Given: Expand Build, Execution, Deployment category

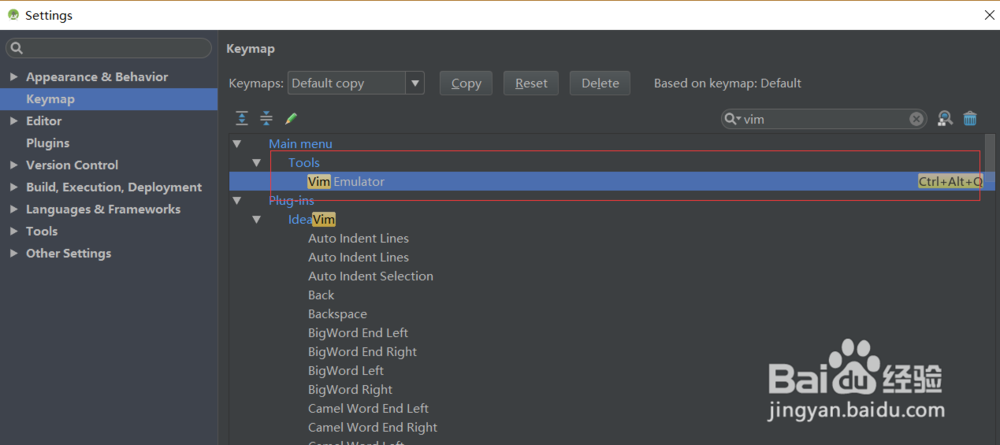Looking at the screenshot, I should point(14,187).
